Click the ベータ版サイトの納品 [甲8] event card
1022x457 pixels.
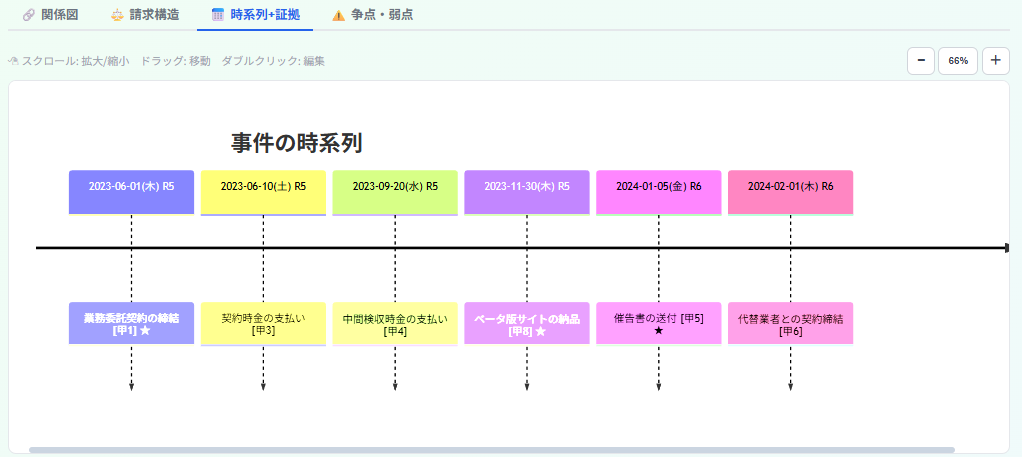pyautogui.click(x=527, y=323)
